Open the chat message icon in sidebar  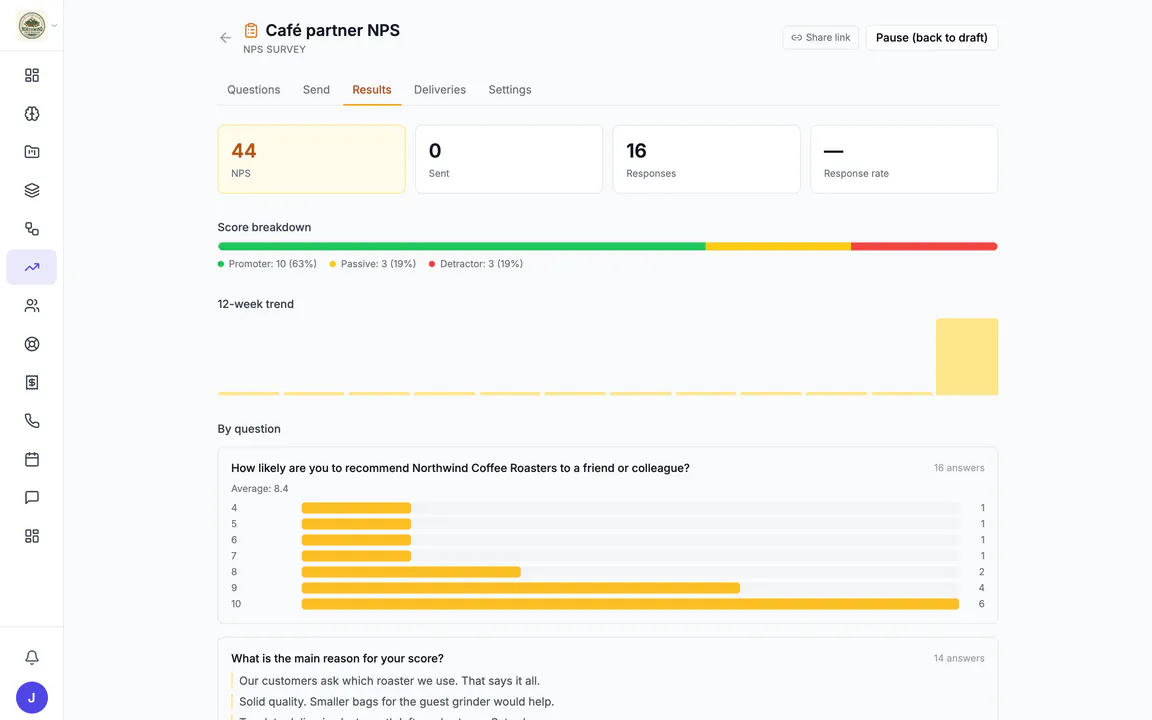(32, 497)
